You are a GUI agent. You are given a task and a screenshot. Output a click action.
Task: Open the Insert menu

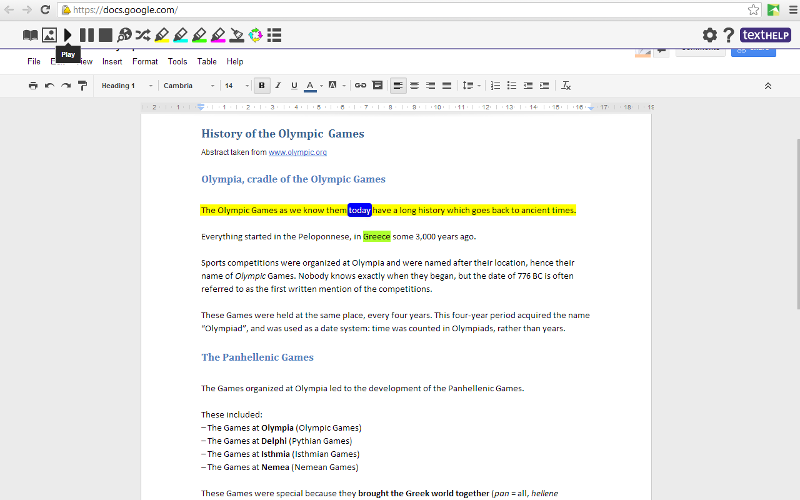(112, 62)
